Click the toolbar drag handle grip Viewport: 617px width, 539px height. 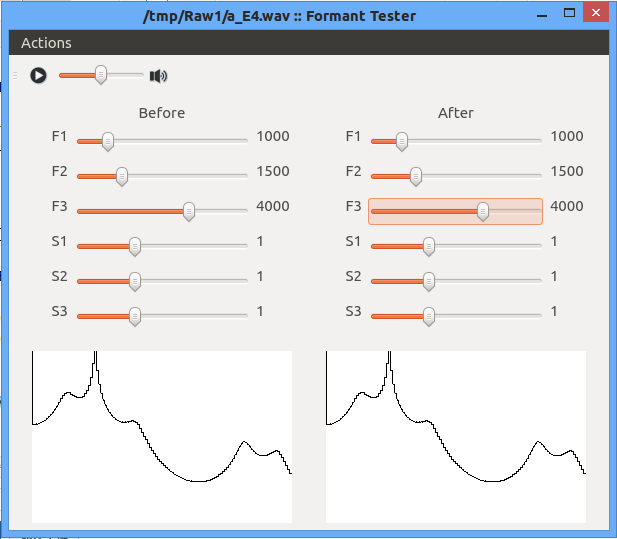pyautogui.click(x=15, y=76)
